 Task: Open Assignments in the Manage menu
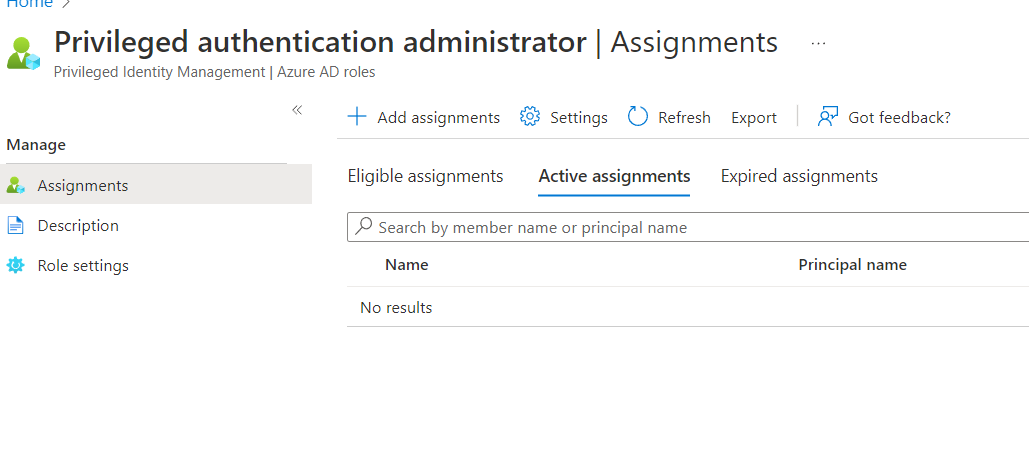pyautogui.click(x=156, y=186)
